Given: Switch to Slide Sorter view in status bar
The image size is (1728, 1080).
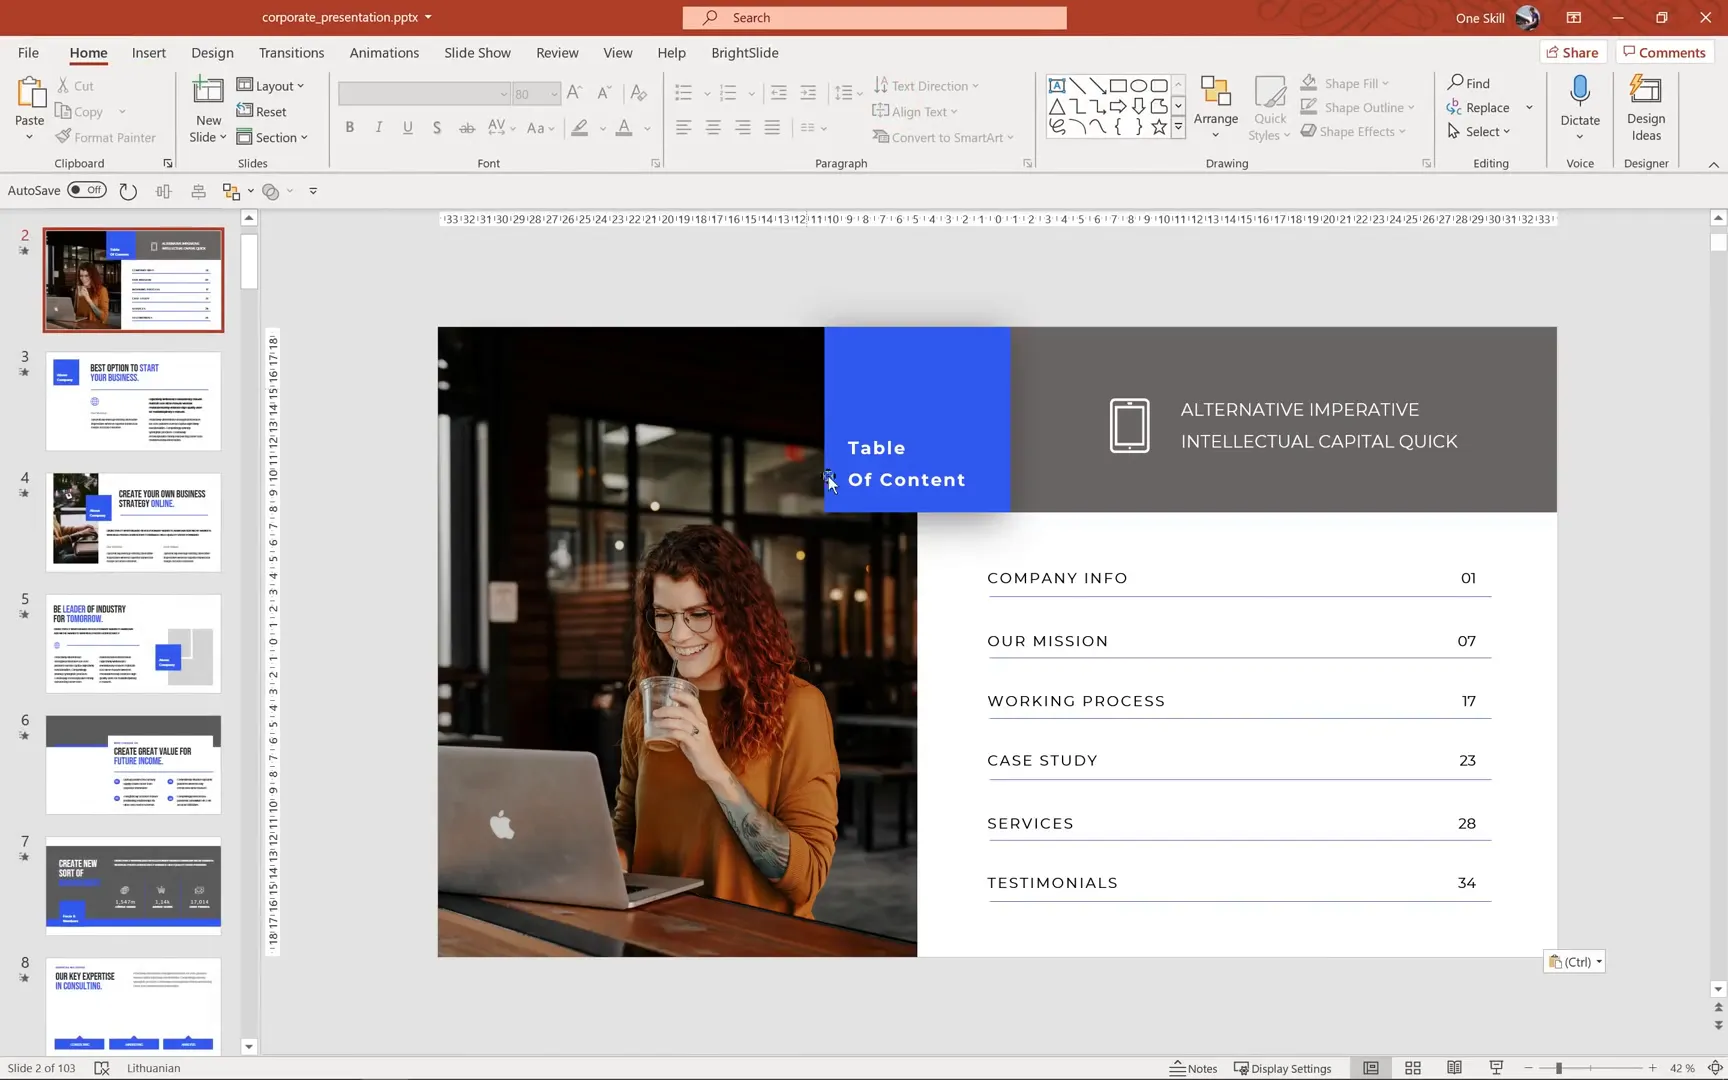Looking at the screenshot, I should click(1413, 1067).
